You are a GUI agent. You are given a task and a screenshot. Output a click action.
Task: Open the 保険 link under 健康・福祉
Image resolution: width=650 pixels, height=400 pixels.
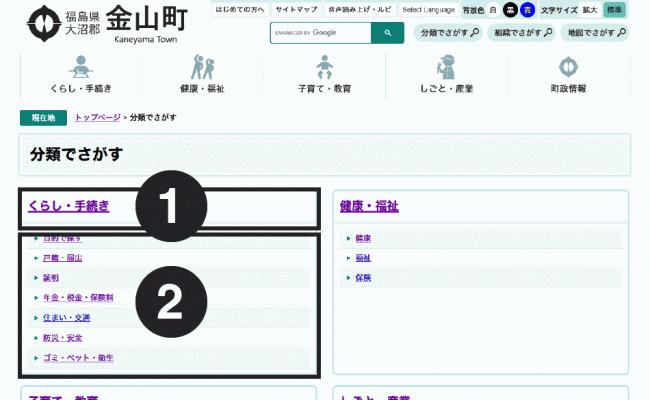pyautogui.click(x=363, y=278)
